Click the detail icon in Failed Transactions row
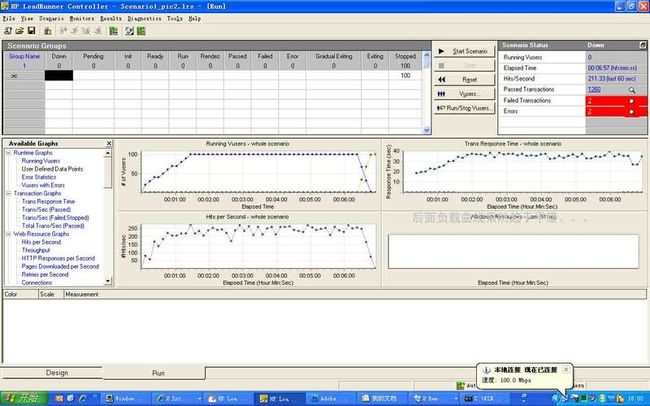 tap(631, 101)
